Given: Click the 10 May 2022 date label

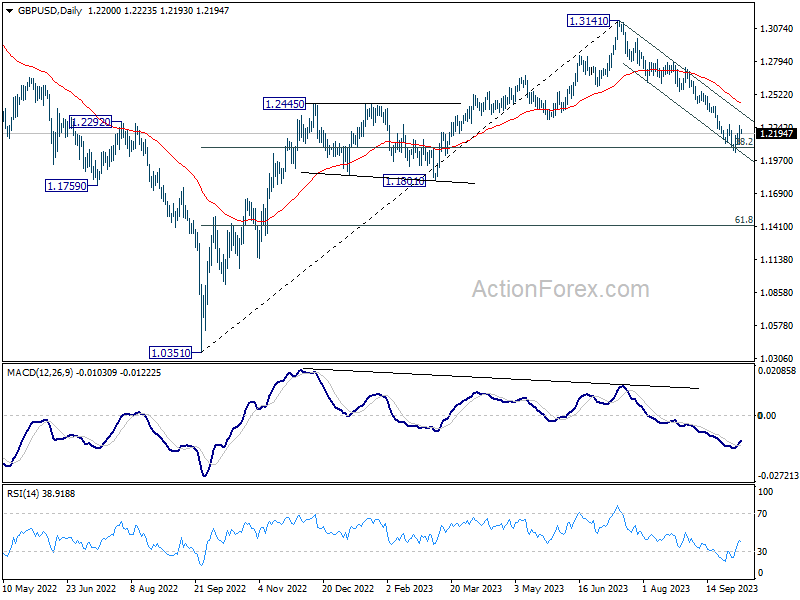Looking at the screenshot, I should coord(30,589).
